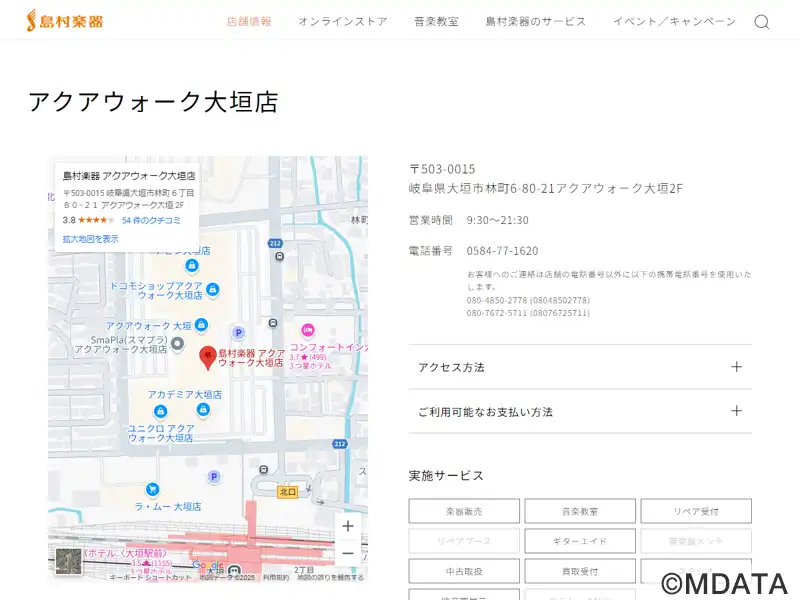Image resolution: width=800 pixels, height=600 pixels.
Task: Click the 島村楽器 アクアウォーク大垣店 map card title
Action: (x=129, y=176)
